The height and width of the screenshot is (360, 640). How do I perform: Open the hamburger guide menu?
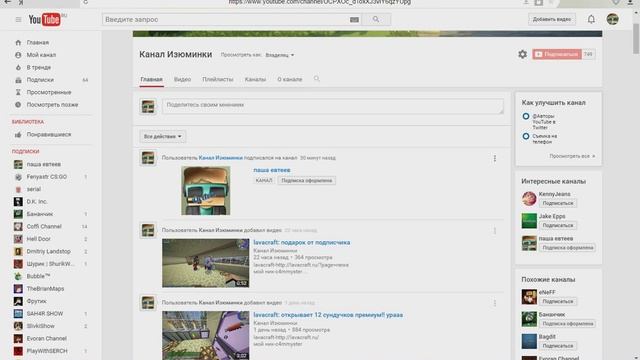tap(18, 19)
